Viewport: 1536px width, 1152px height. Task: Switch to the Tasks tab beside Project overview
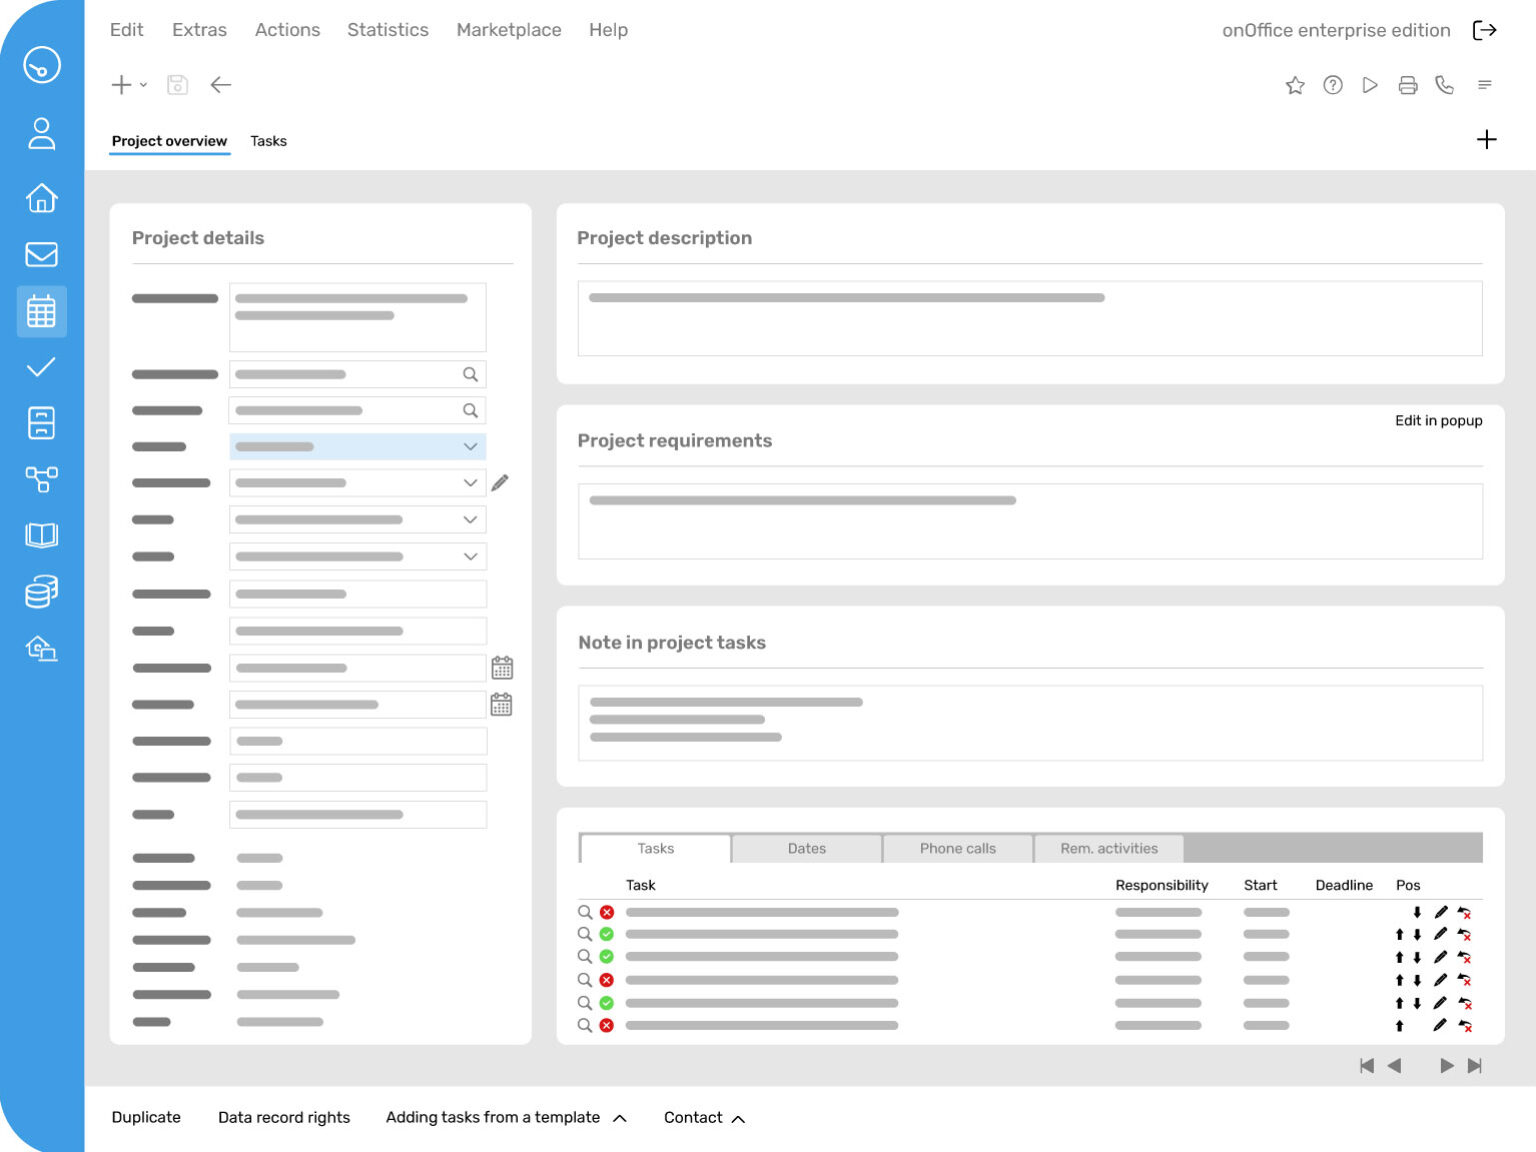(269, 141)
